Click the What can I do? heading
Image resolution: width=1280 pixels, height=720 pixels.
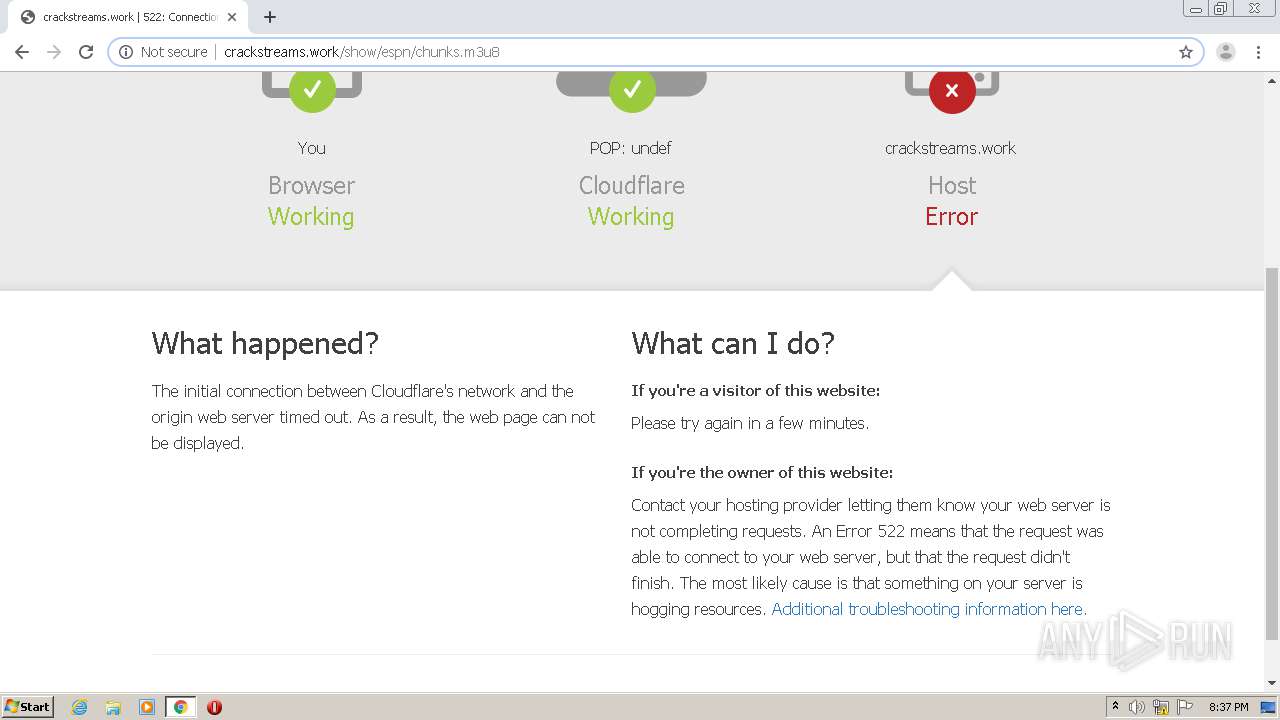pos(733,343)
